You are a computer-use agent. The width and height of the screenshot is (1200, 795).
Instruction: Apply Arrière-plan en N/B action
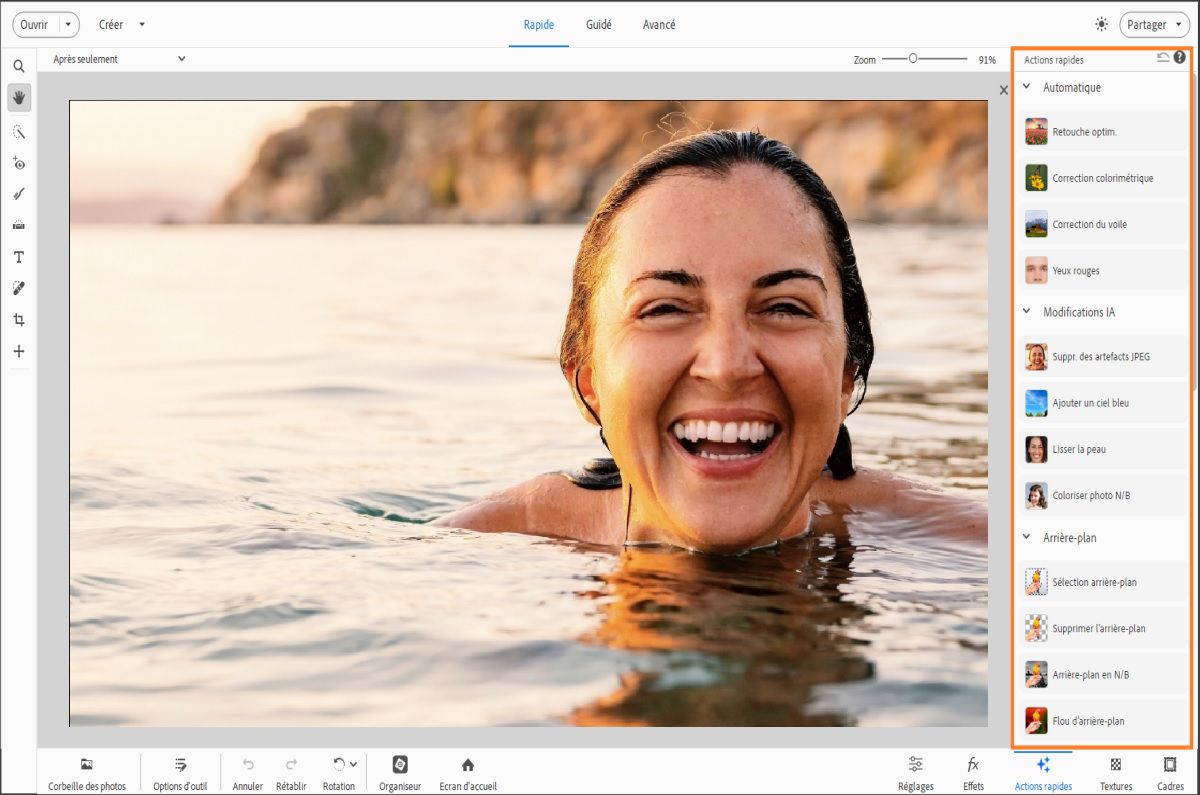pos(1104,674)
